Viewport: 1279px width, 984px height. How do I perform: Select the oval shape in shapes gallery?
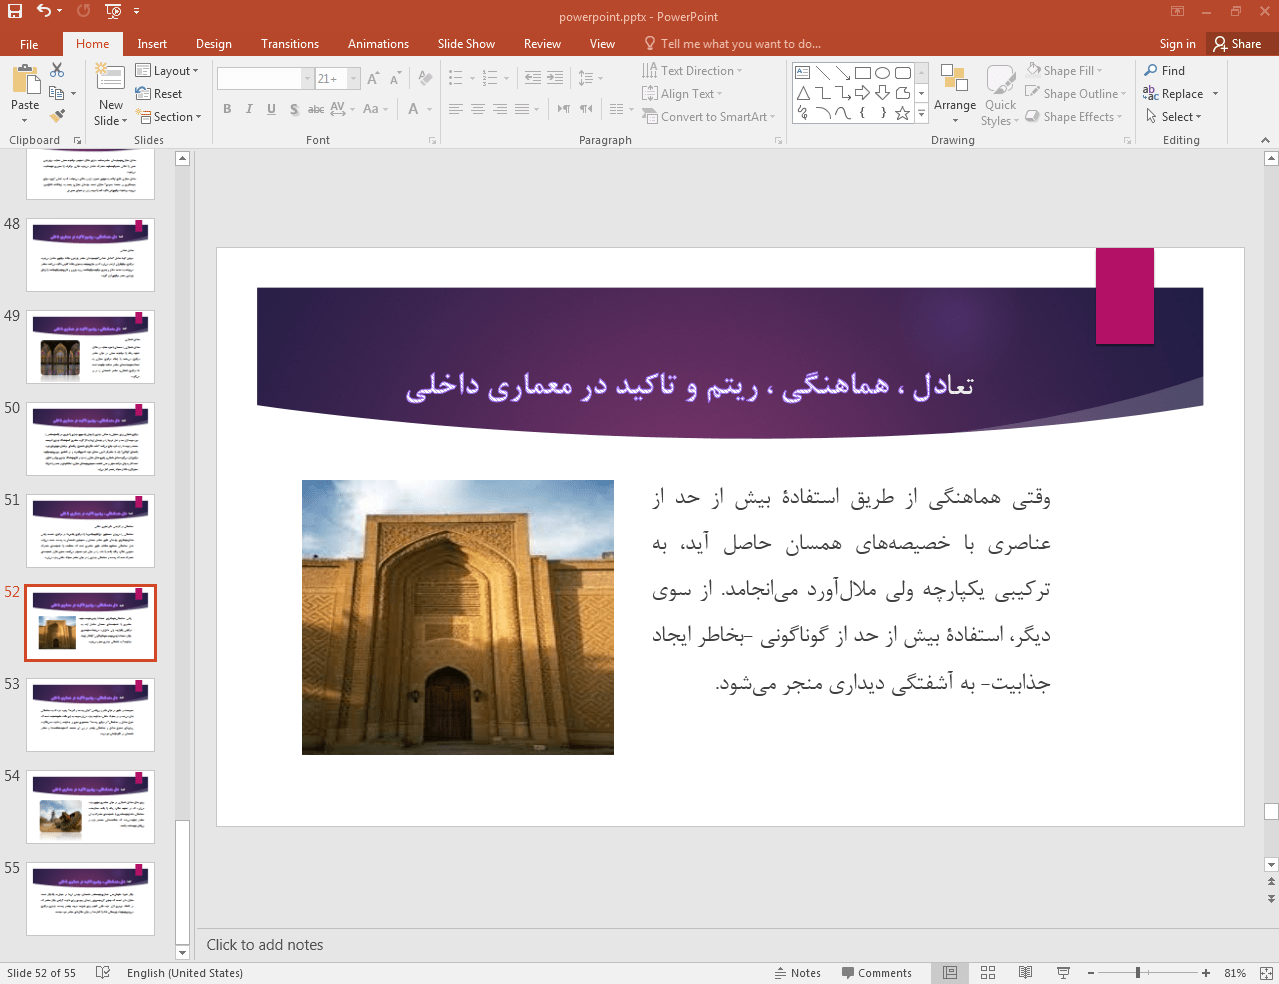(x=882, y=73)
